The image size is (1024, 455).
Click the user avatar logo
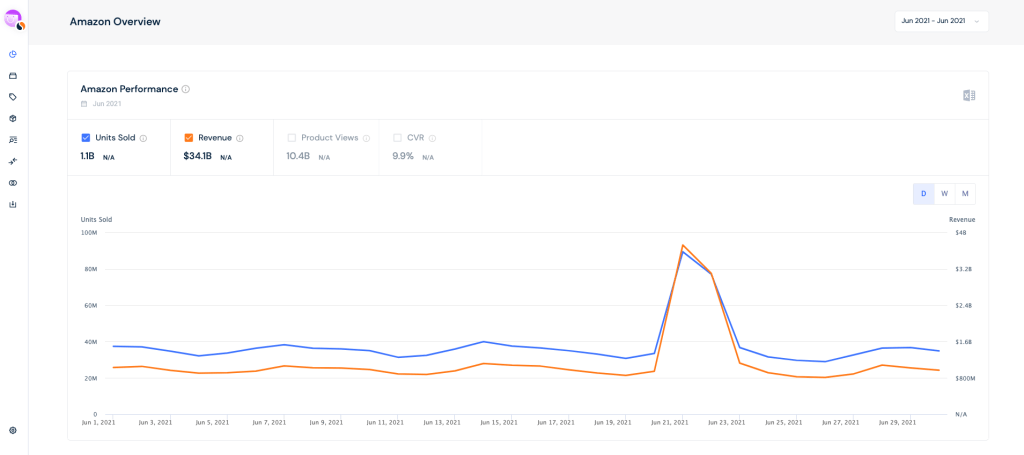click(14, 20)
